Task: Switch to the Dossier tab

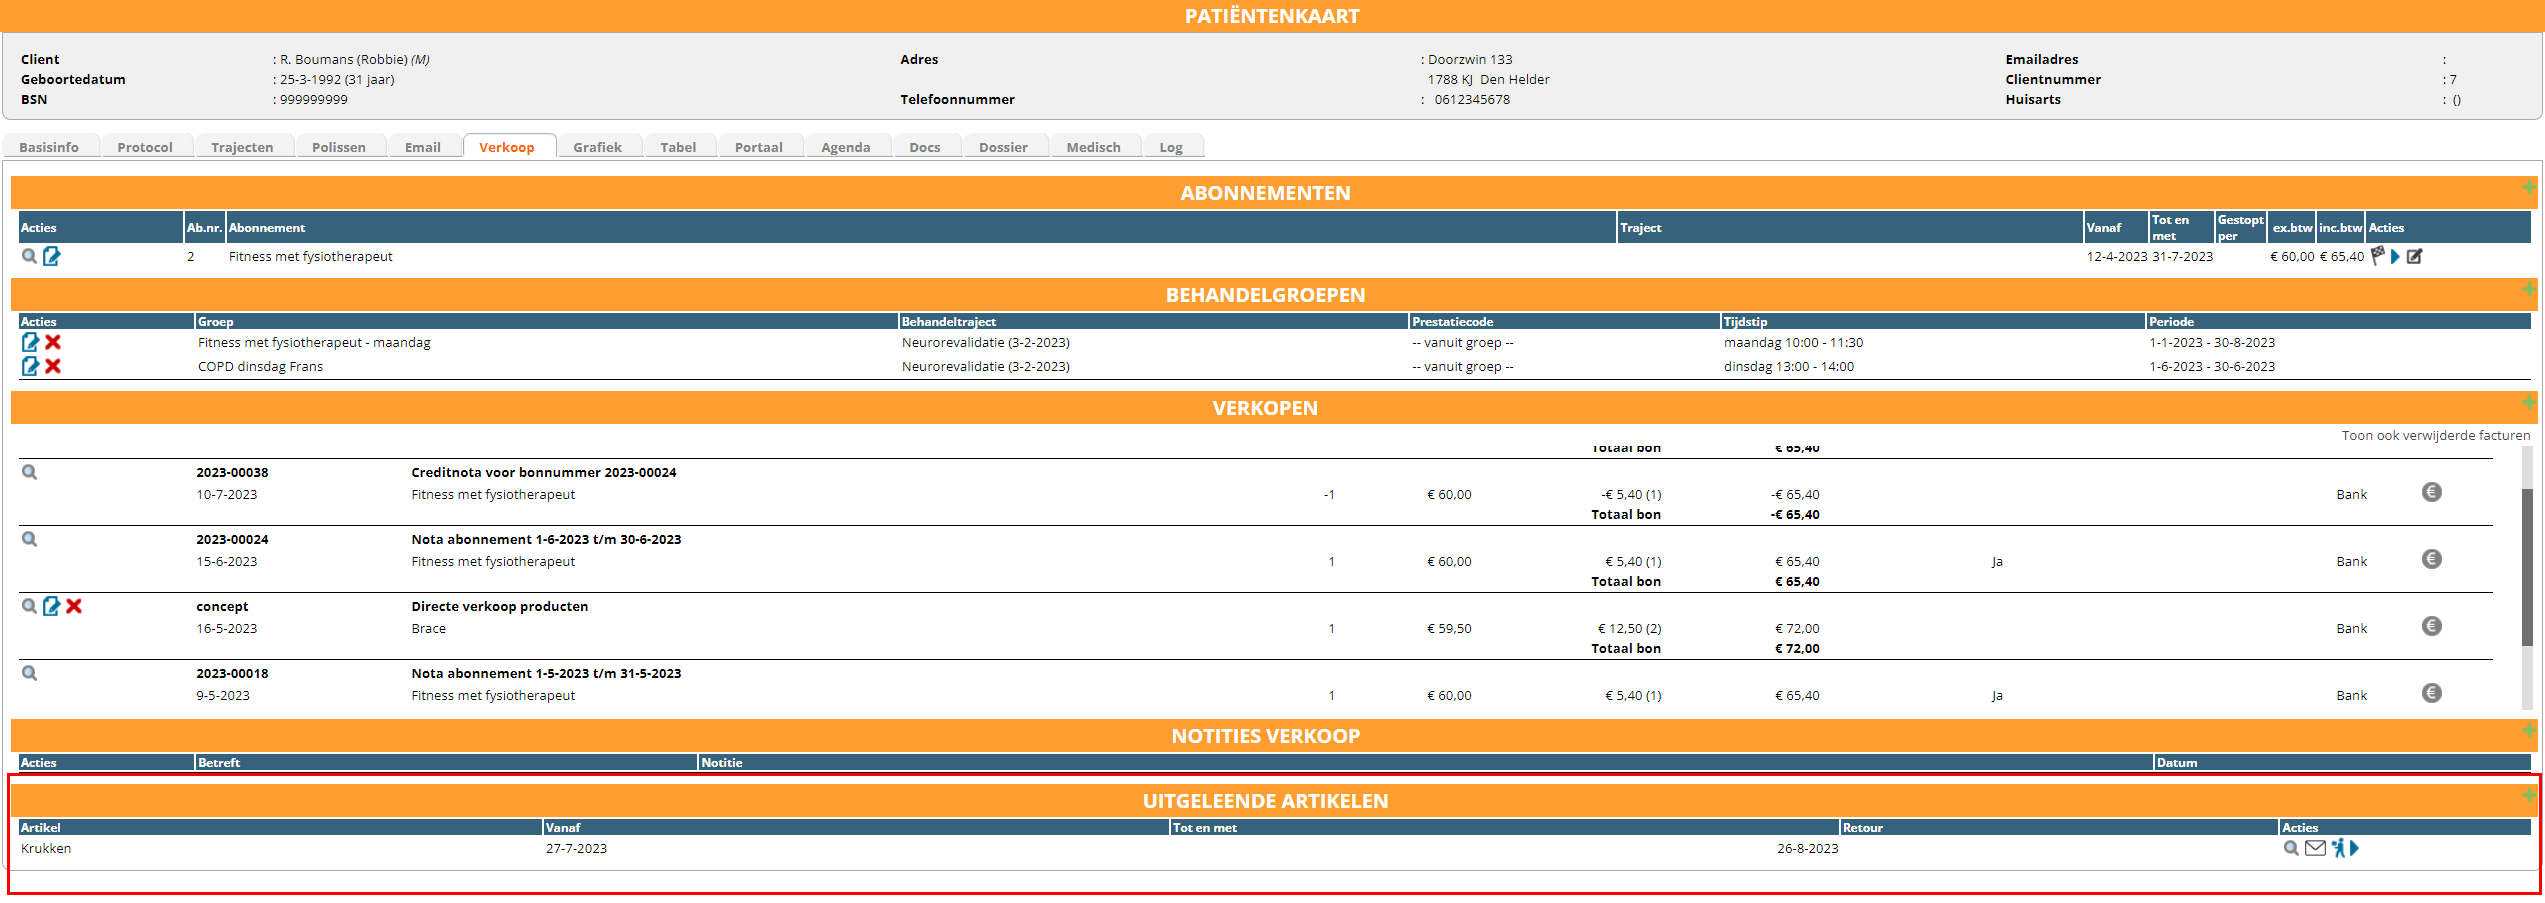Action: point(1003,147)
